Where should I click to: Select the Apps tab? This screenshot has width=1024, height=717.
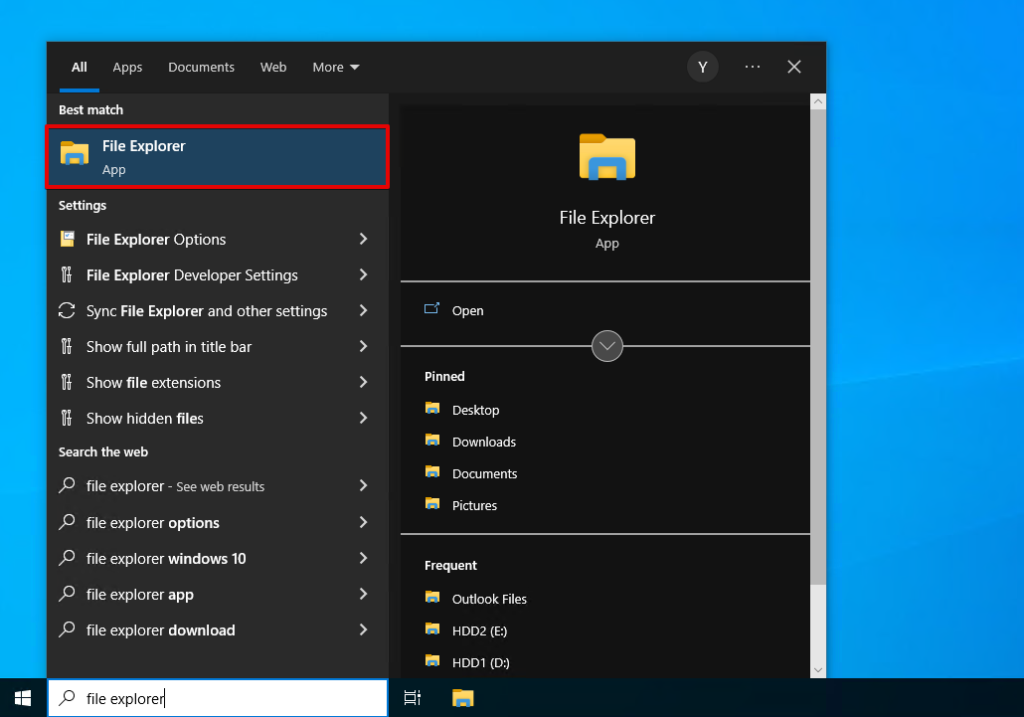pos(126,66)
